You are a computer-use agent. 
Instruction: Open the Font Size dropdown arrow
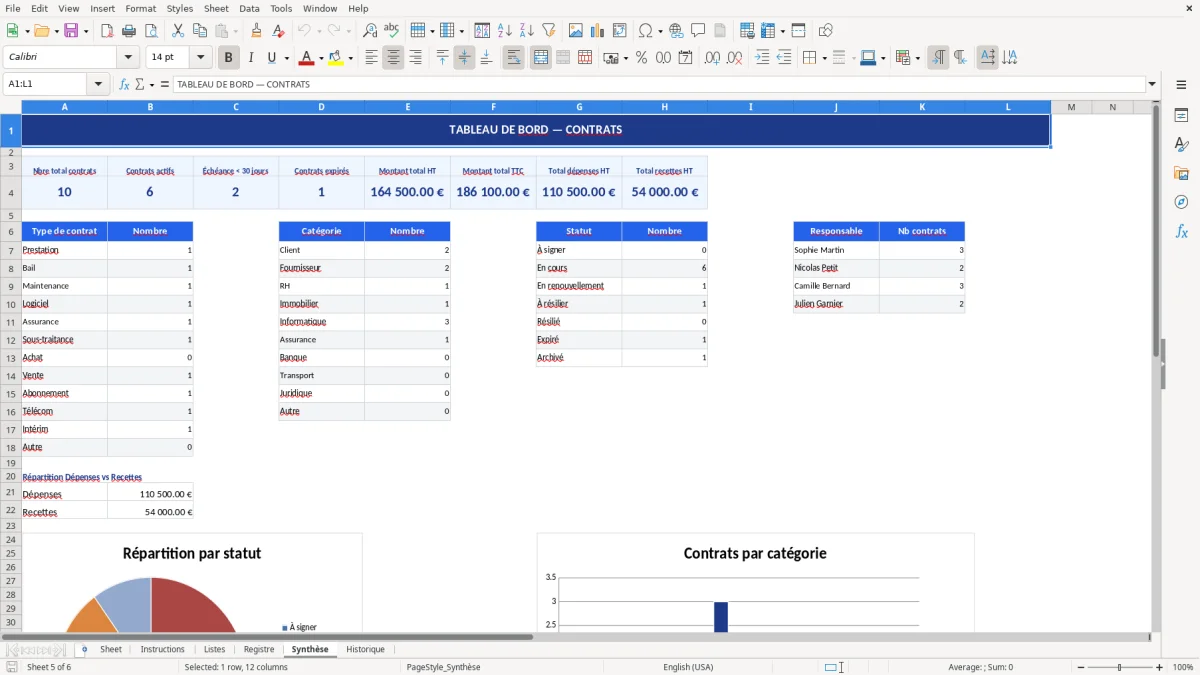click(200, 58)
